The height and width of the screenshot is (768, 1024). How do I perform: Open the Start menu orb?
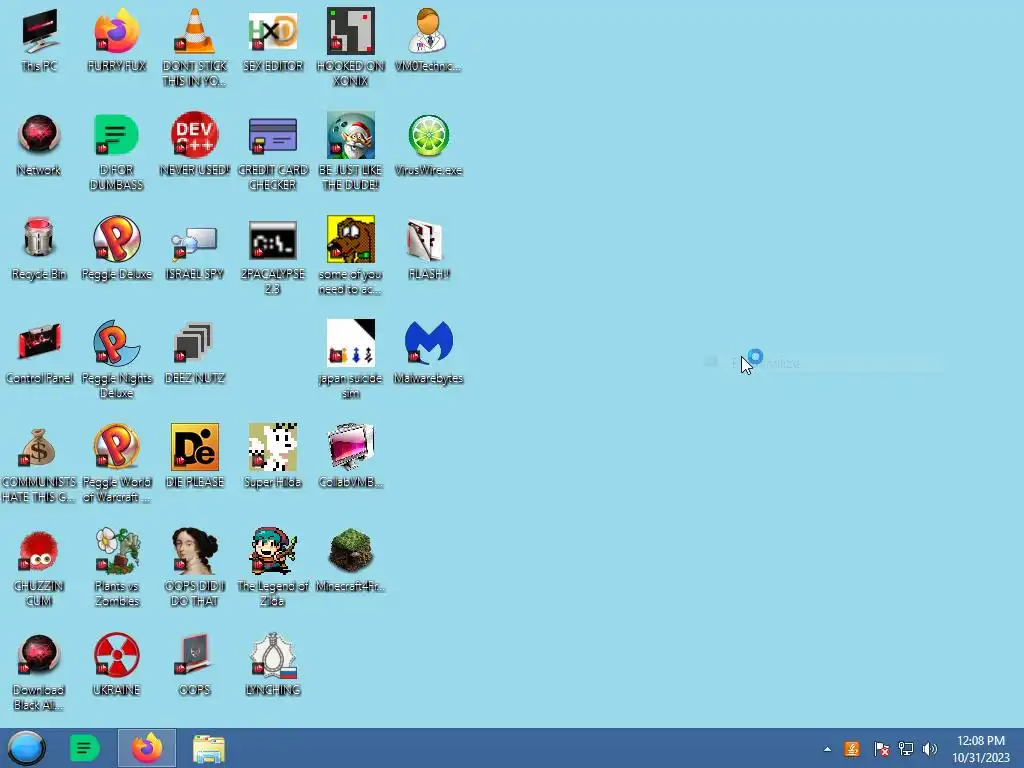pos(26,748)
